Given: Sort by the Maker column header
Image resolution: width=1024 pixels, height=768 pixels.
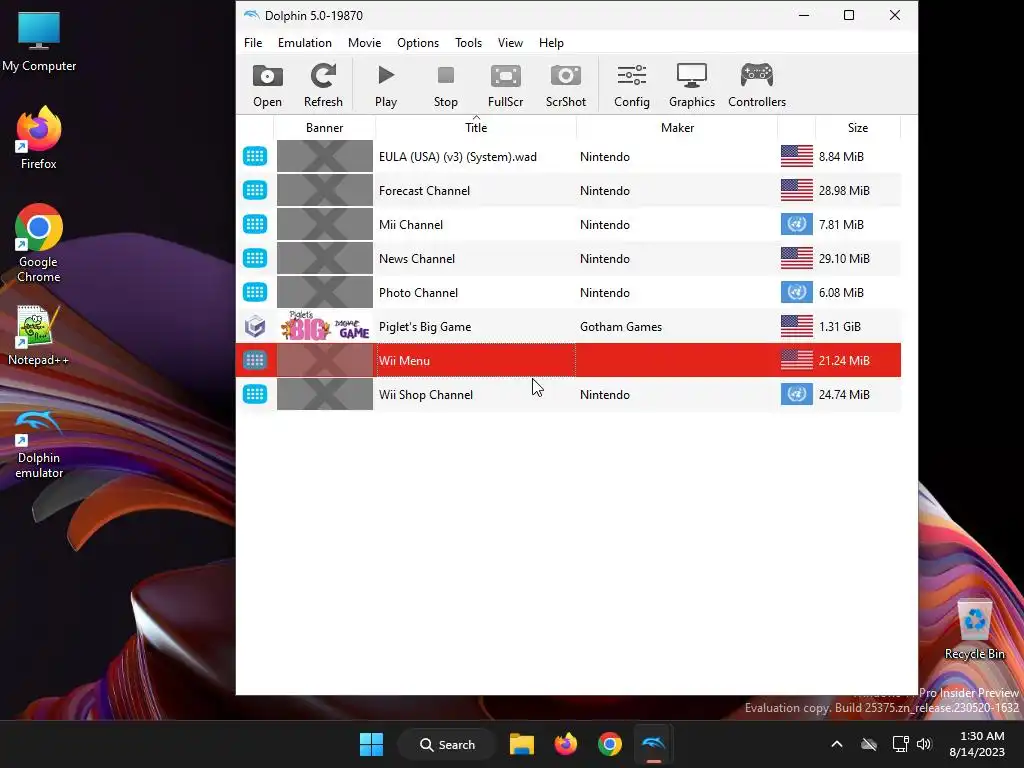Looking at the screenshot, I should click(677, 127).
